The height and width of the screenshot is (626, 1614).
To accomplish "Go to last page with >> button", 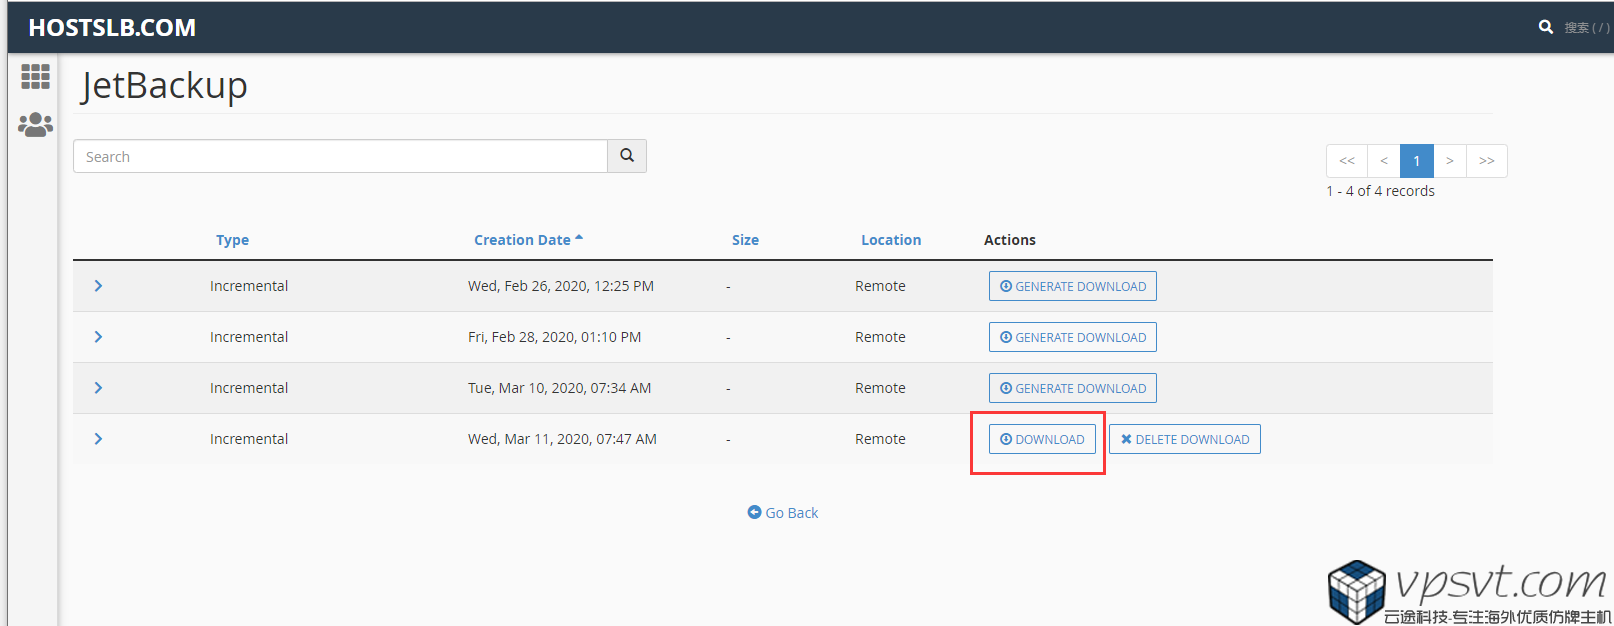I will (x=1486, y=161).
